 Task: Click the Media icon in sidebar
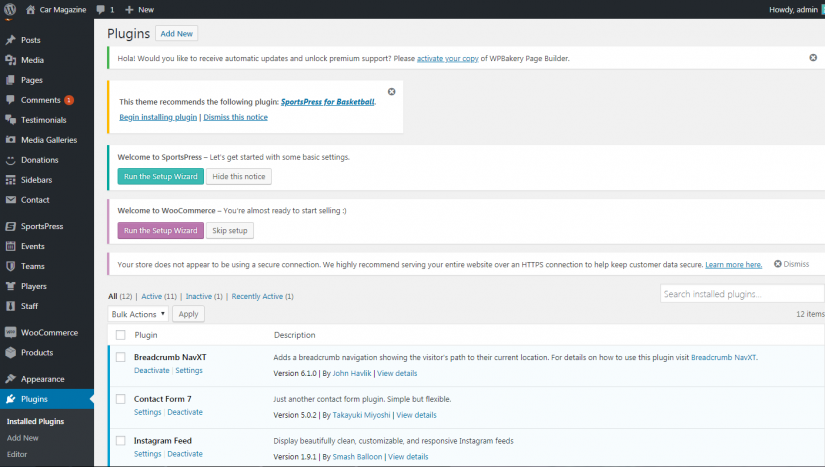pos(10,60)
